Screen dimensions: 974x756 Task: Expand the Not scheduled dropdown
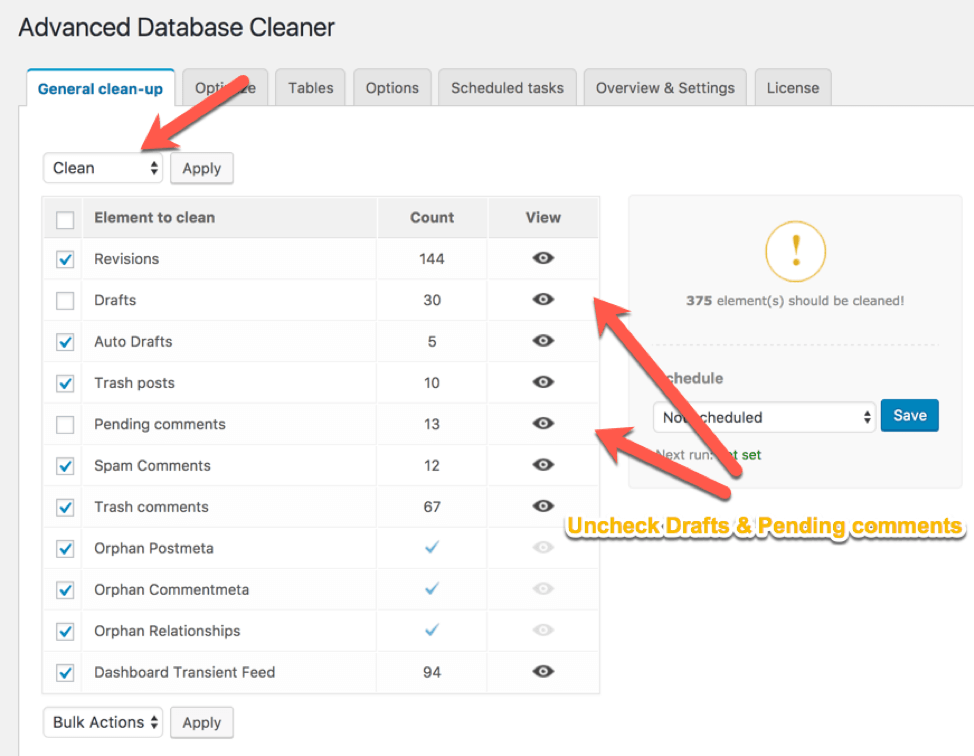point(763,417)
